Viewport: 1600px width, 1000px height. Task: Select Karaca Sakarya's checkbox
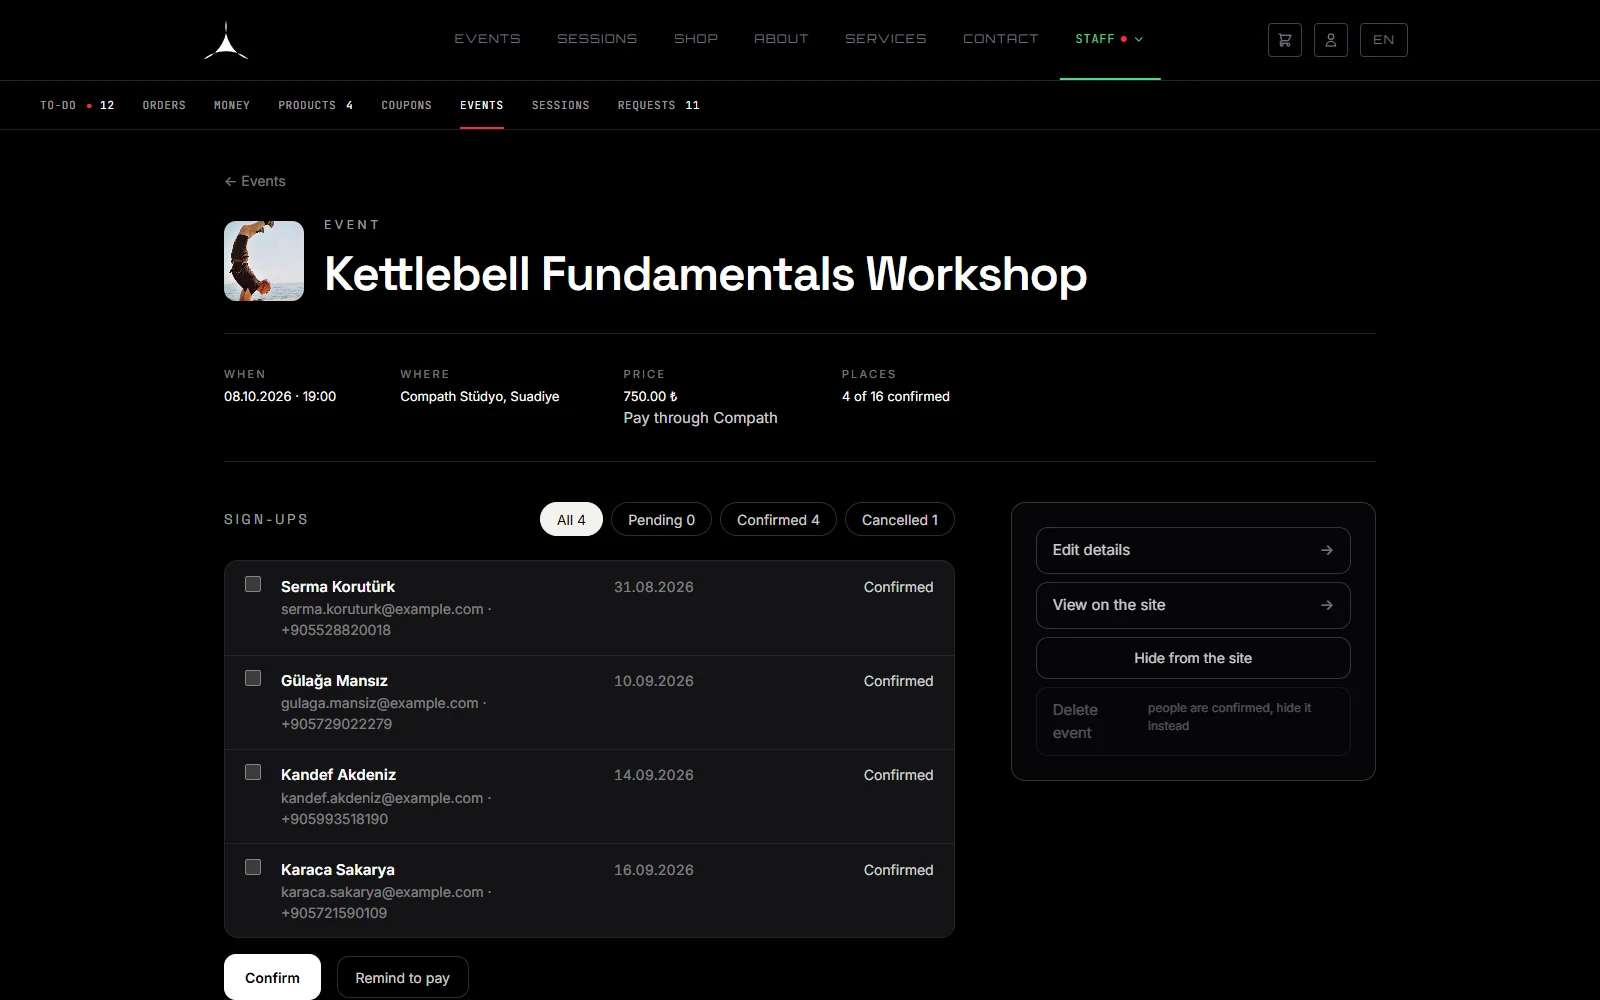(253, 867)
